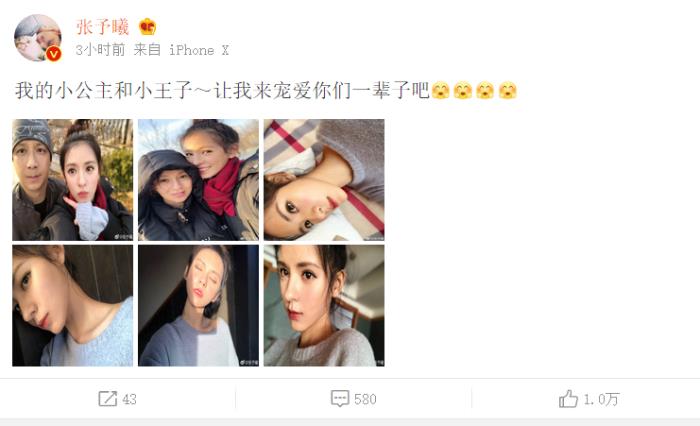Viewport: 700px width, 426px height.
Task: Open photo of two women with red scarf
Action: pos(198,180)
